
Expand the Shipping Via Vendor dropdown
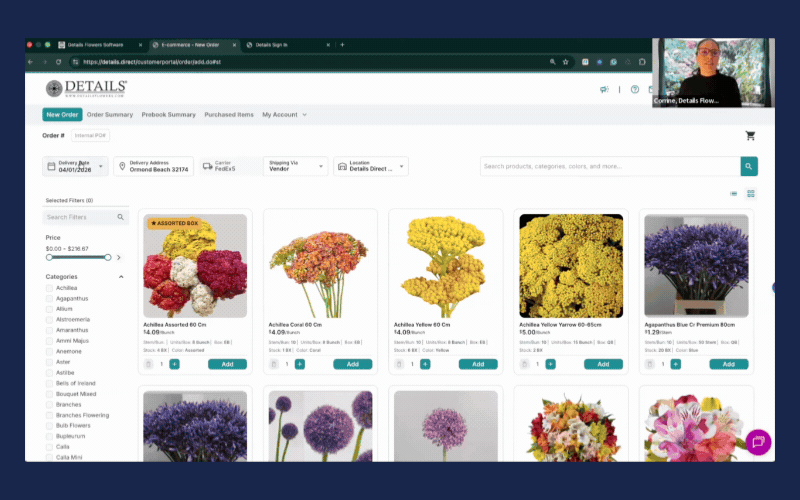pos(294,167)
